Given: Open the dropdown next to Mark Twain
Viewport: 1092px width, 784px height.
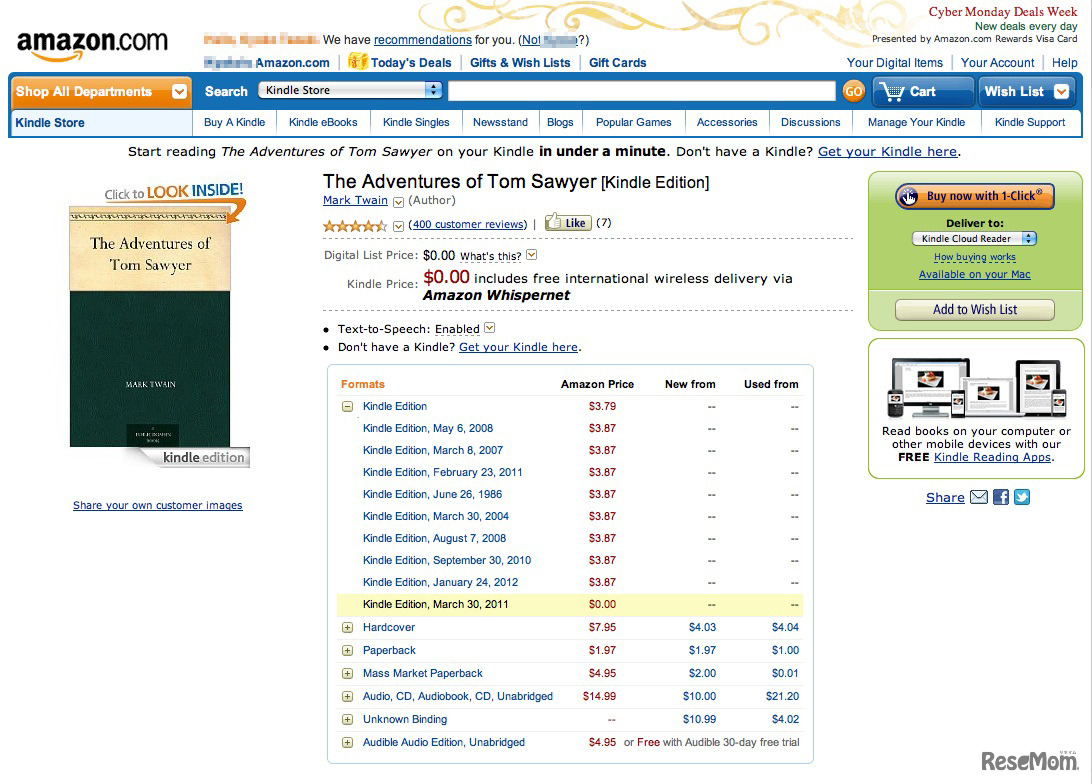Looking at the screenshot, I should pos(398,202).
